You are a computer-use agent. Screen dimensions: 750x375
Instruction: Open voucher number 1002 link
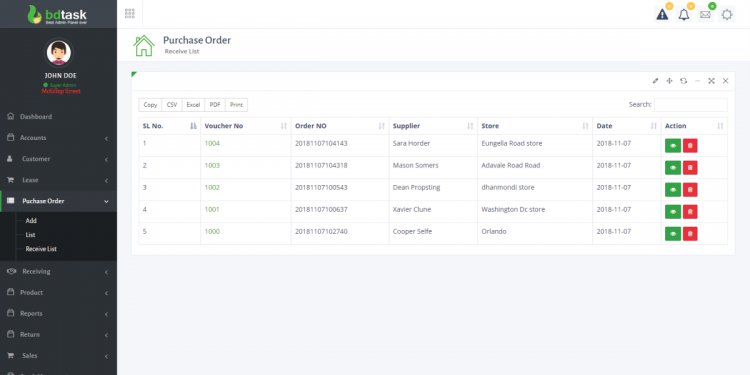[212, 188]
